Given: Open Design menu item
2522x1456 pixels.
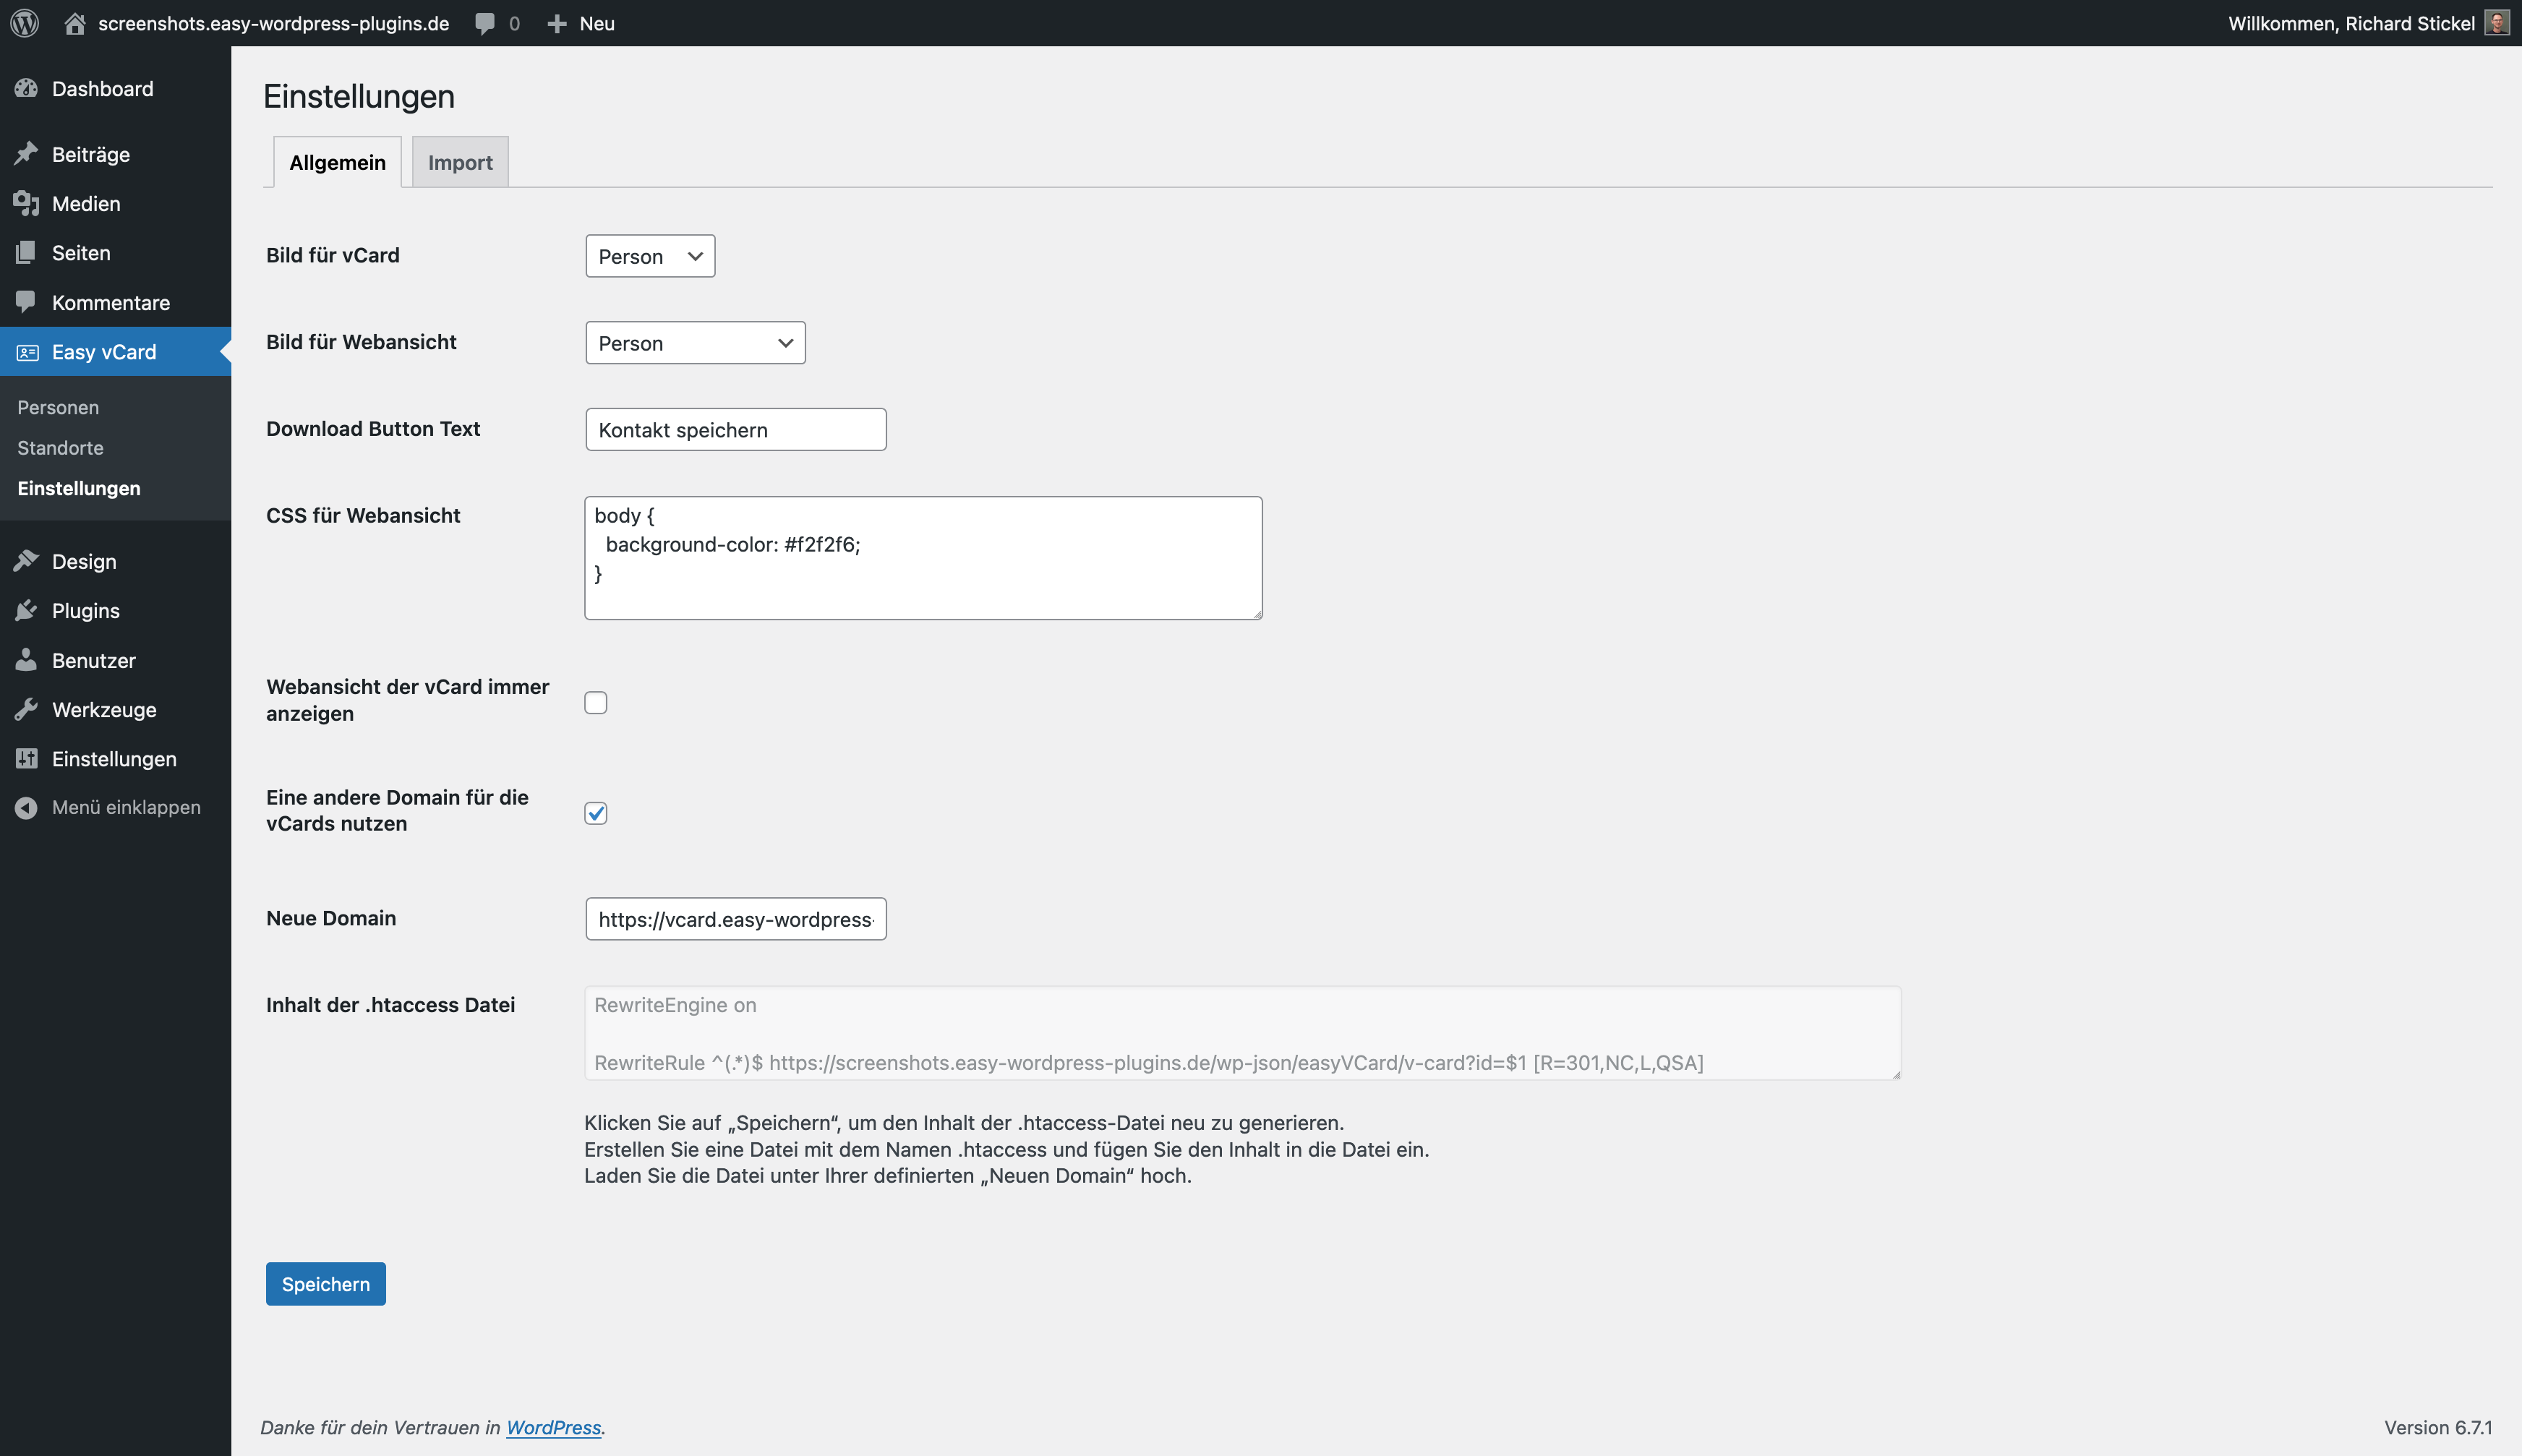Looking at the screenshot, I should (115, 561).
